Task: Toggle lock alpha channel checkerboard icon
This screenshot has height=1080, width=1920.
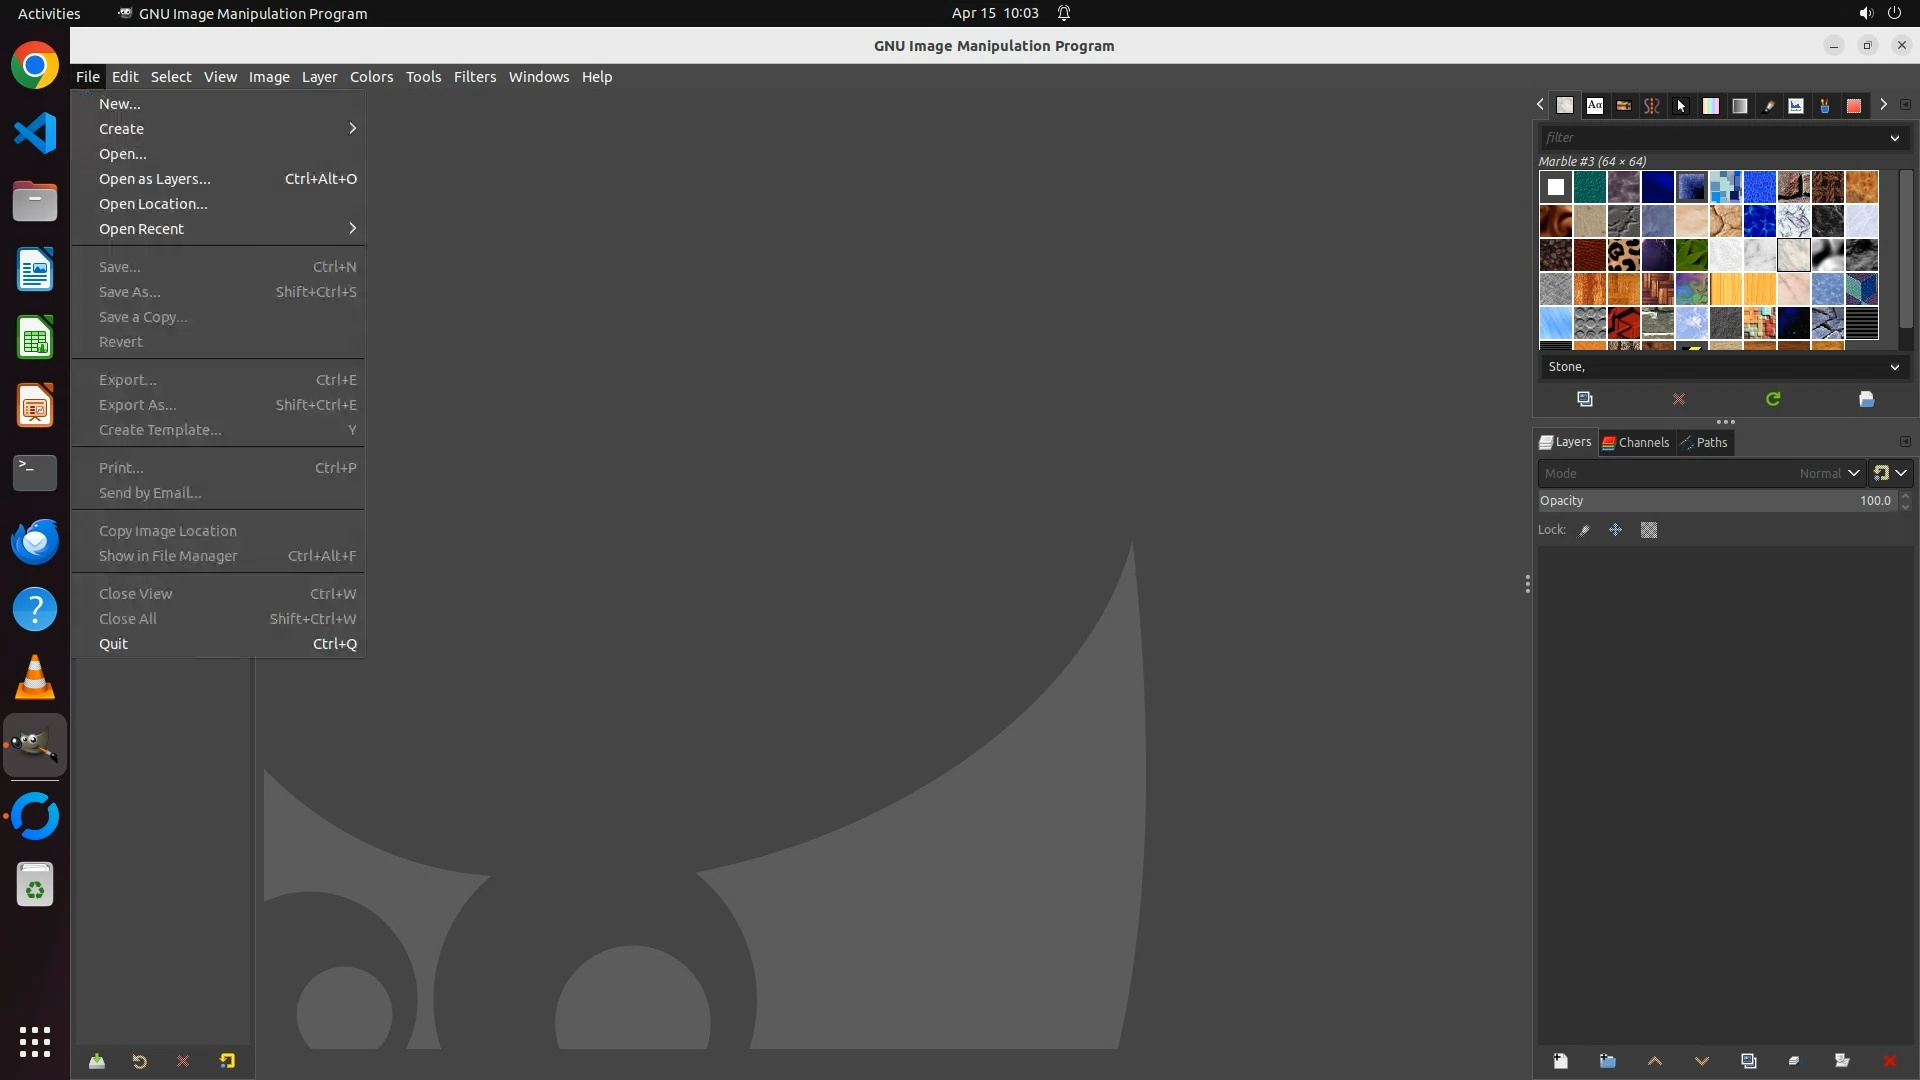Action: coord(1649,530)
